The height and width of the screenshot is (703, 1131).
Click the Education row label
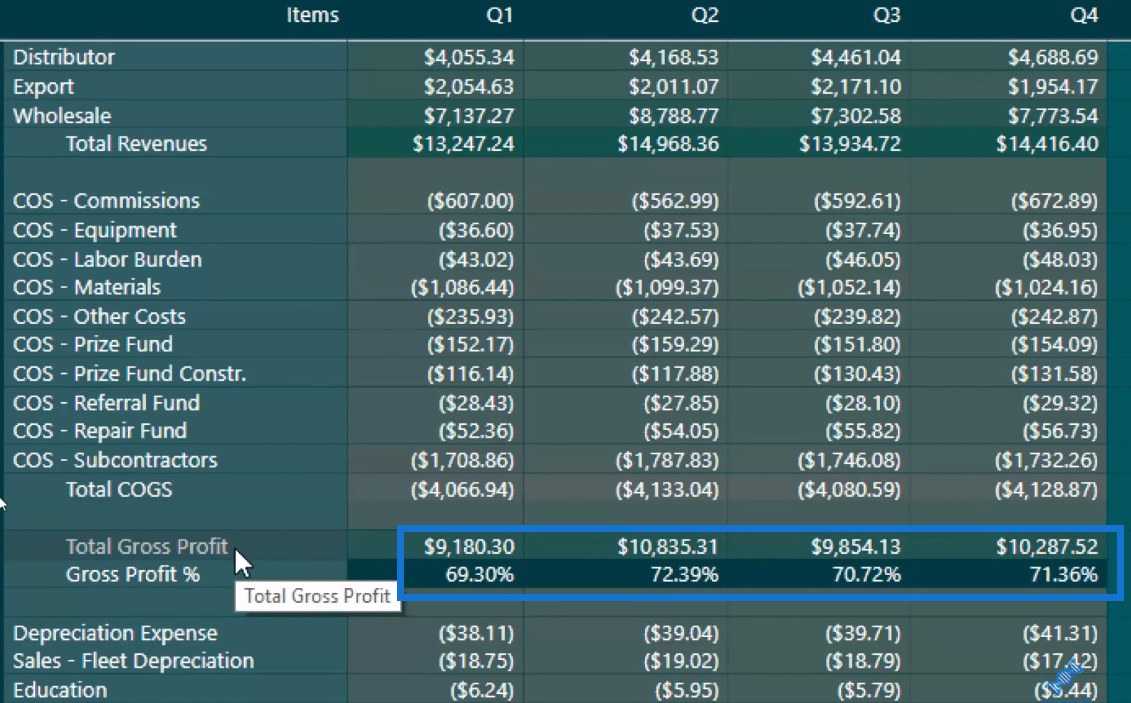pyautogui.click(x=60, y=690)
